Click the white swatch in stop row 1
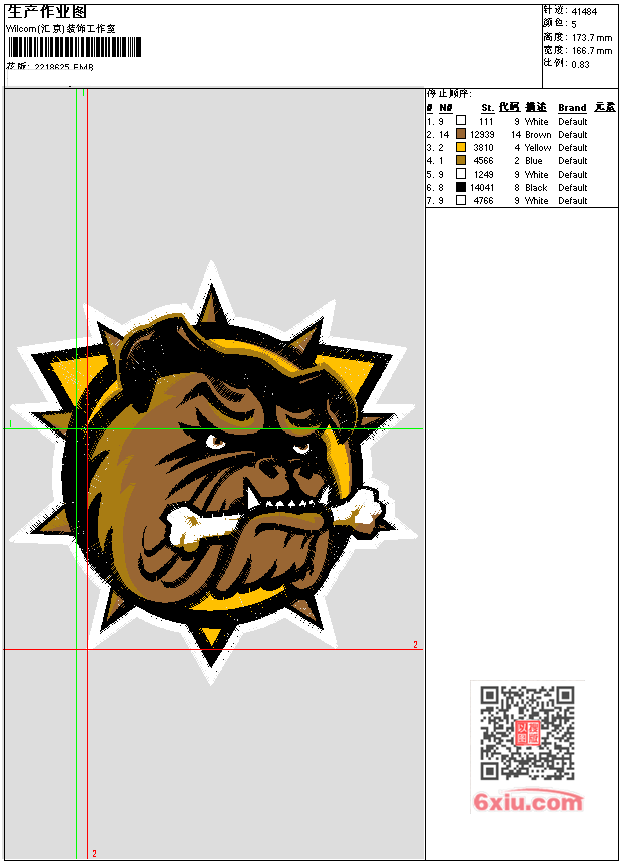The height and width of the screenshot is (861, 620). tap(461, 120)
